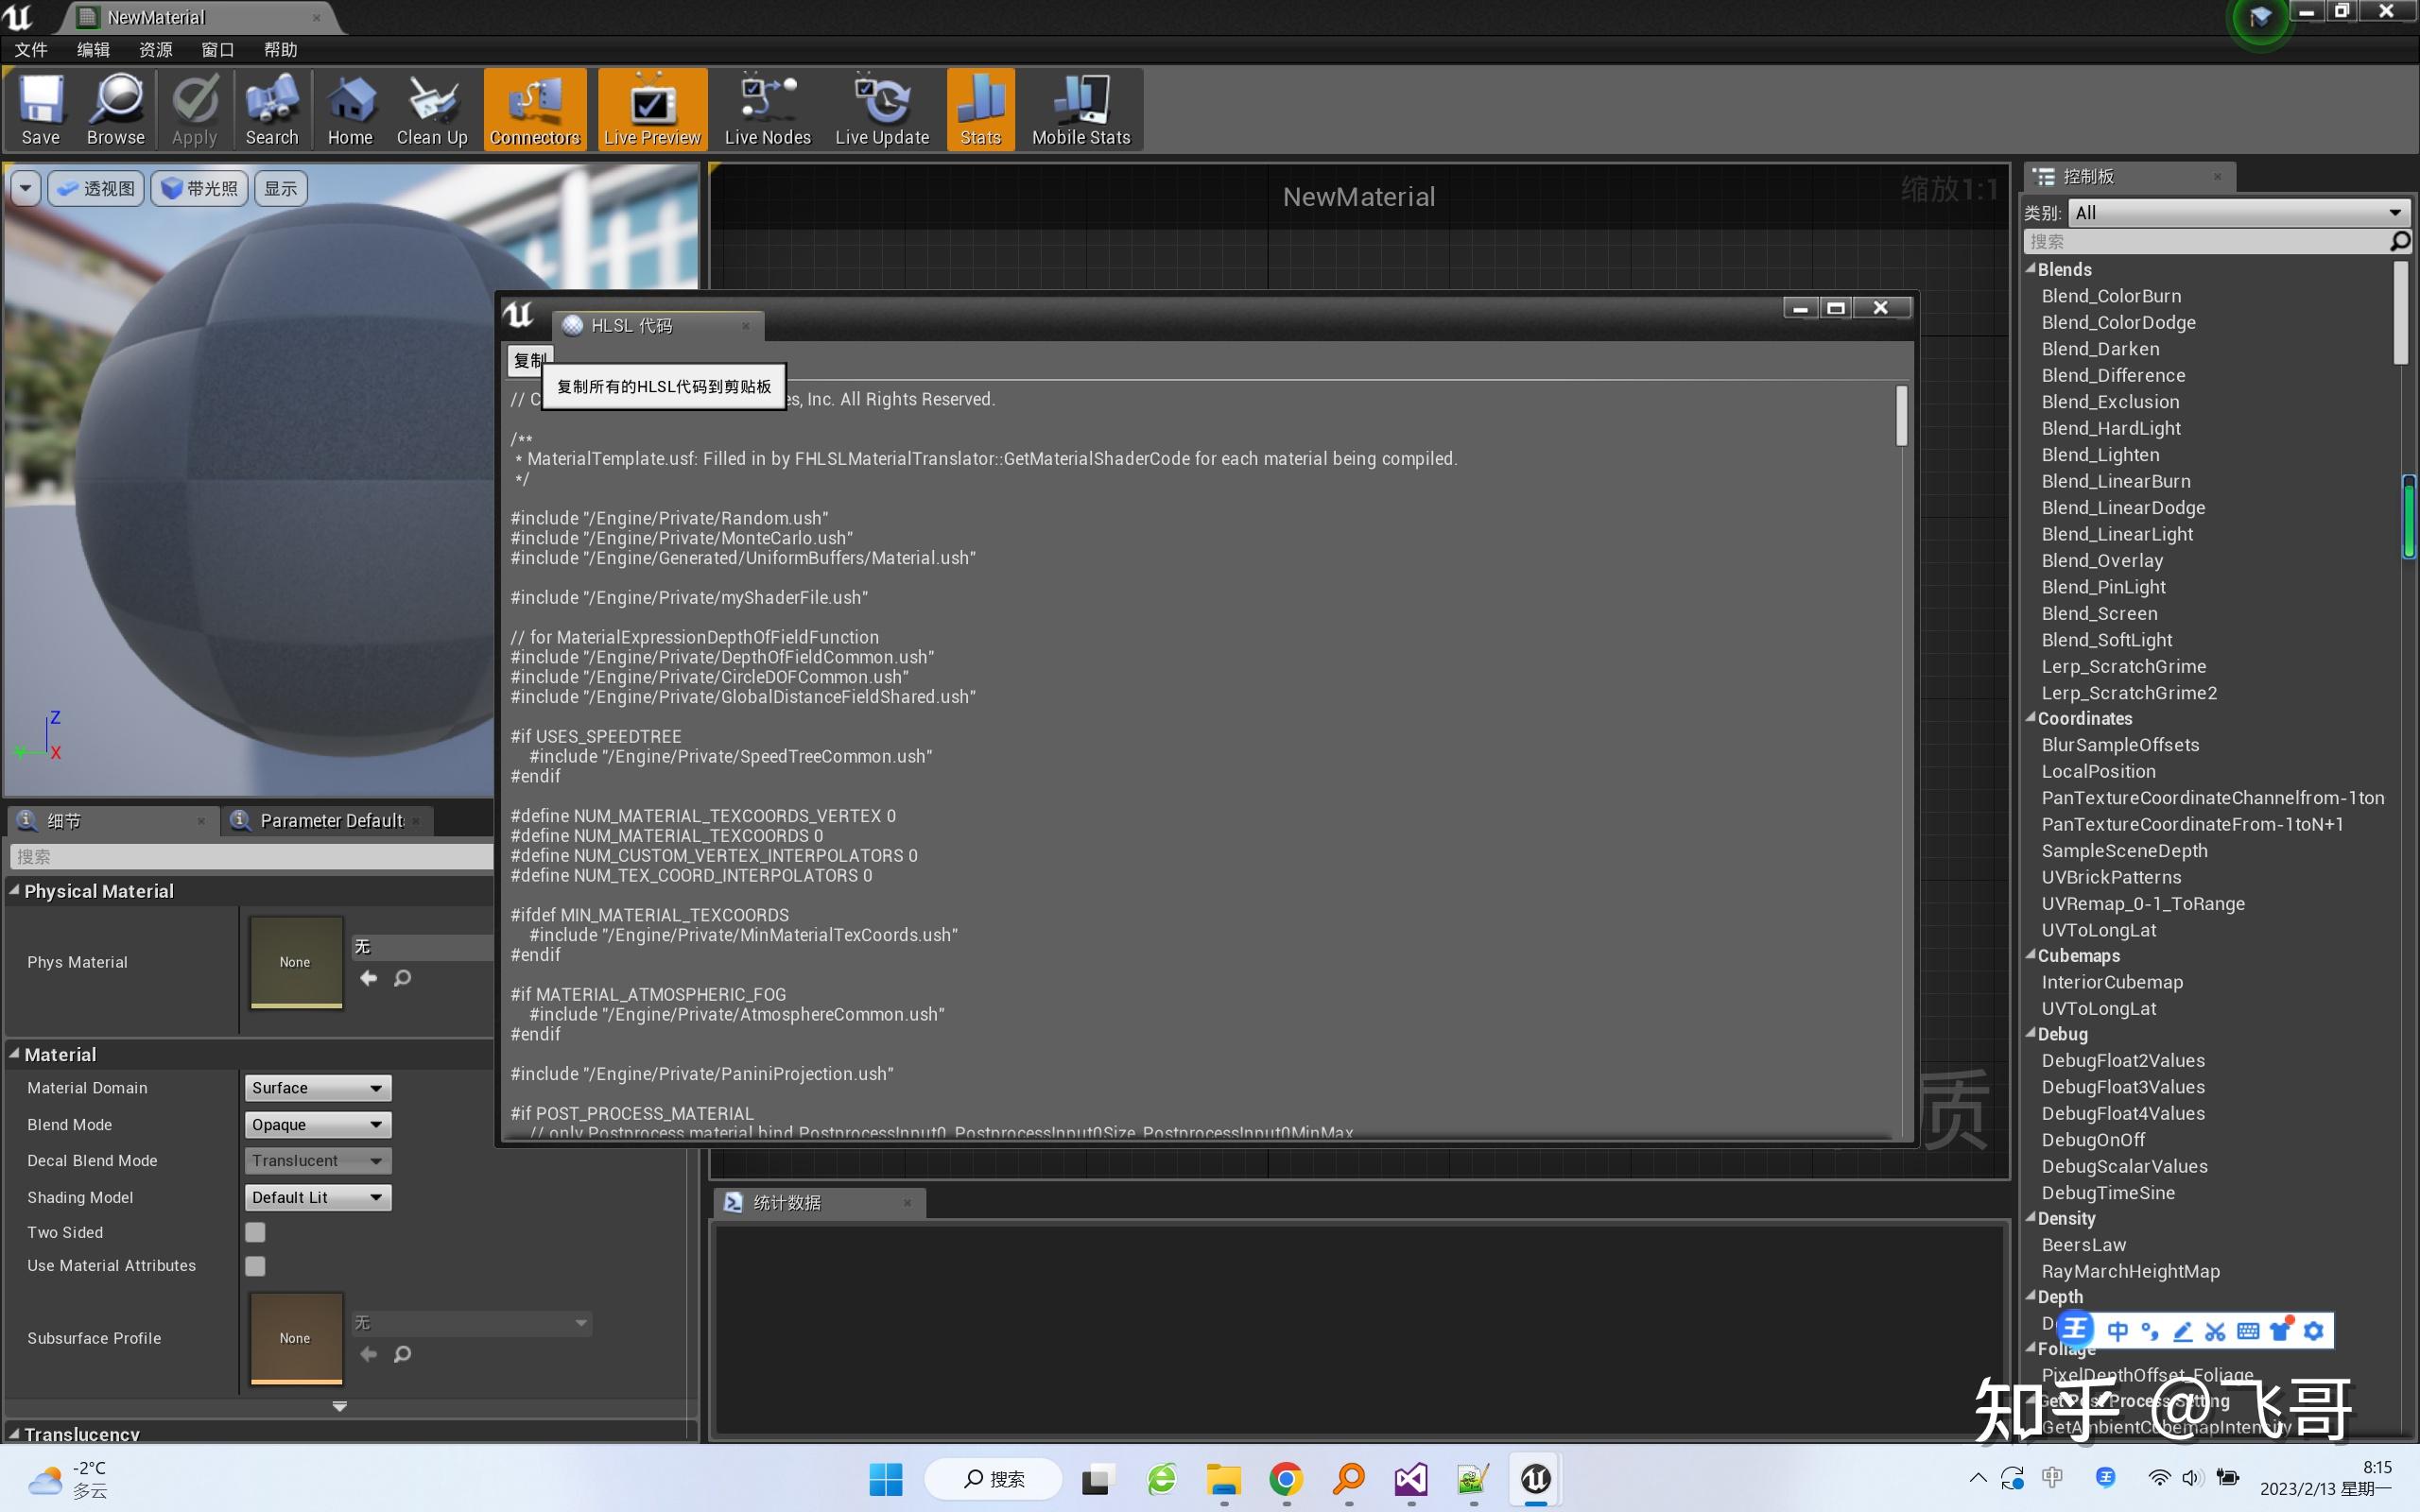Open viewport options dropdown arrow
Image resolution: width=2420 pixels, height=1512 pixels.
tap(25, 188)
